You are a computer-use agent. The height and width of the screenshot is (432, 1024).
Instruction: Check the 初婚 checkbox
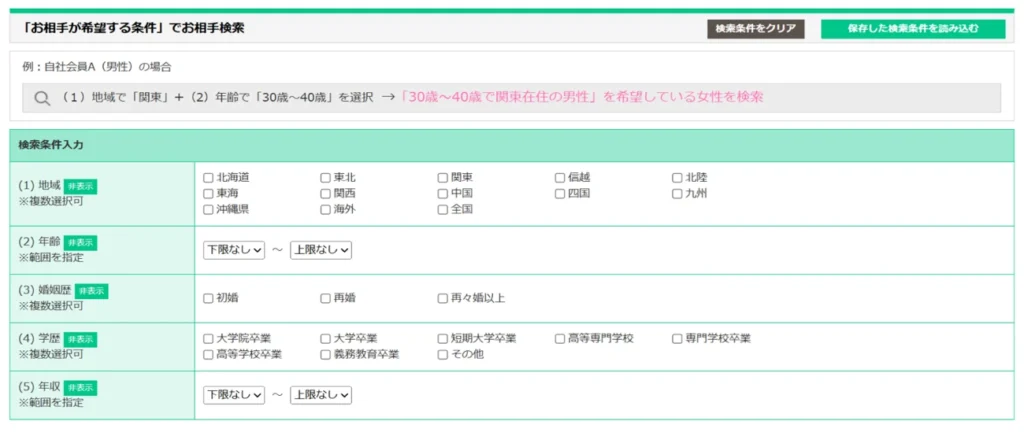coord(208,299)
